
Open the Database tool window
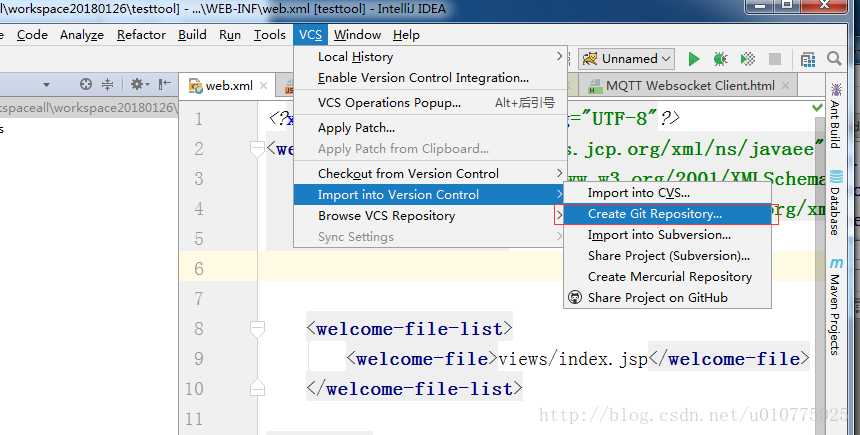pos(835,203)
